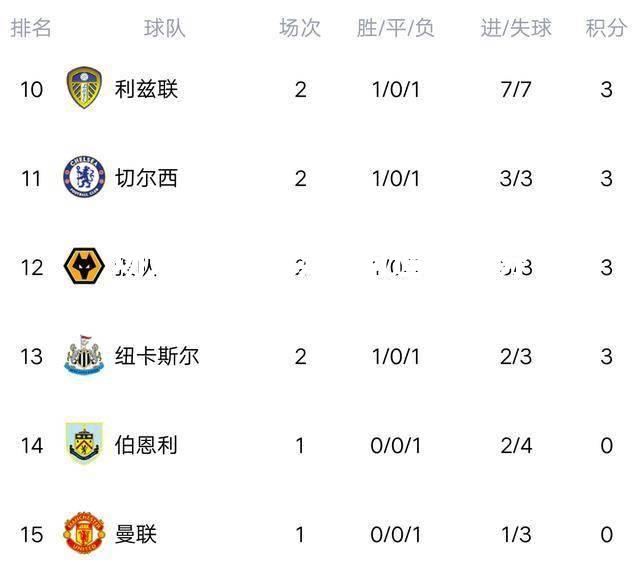Image resolution: width=640 pixels, height=584 pixels.
Task: Open the Chelsea club badge
Action: click(x=84, y=177)
